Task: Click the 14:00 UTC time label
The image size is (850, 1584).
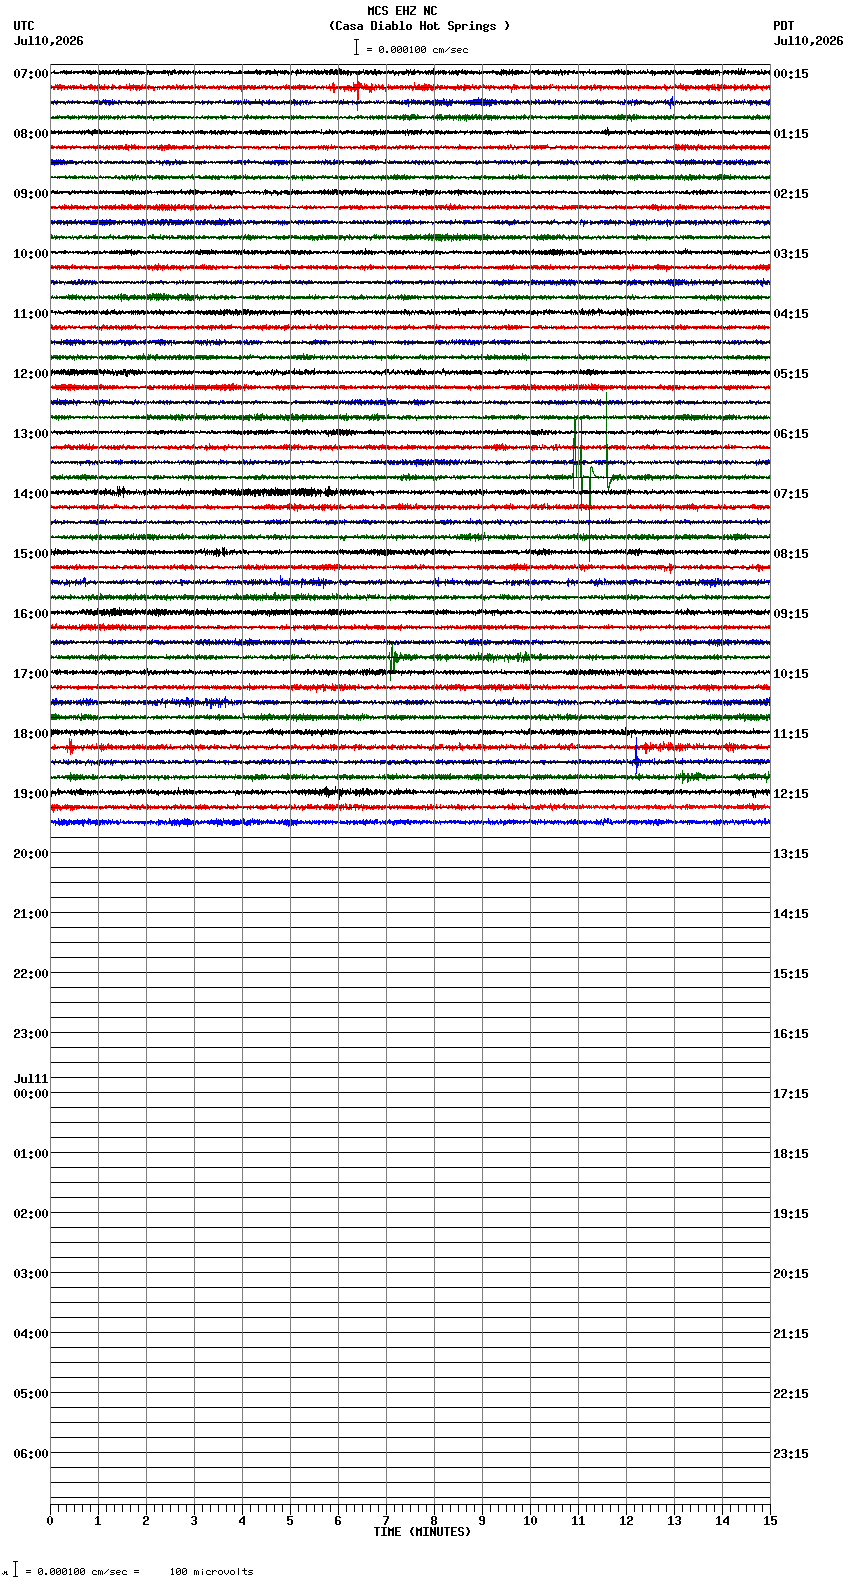Action: click(31, 494)
